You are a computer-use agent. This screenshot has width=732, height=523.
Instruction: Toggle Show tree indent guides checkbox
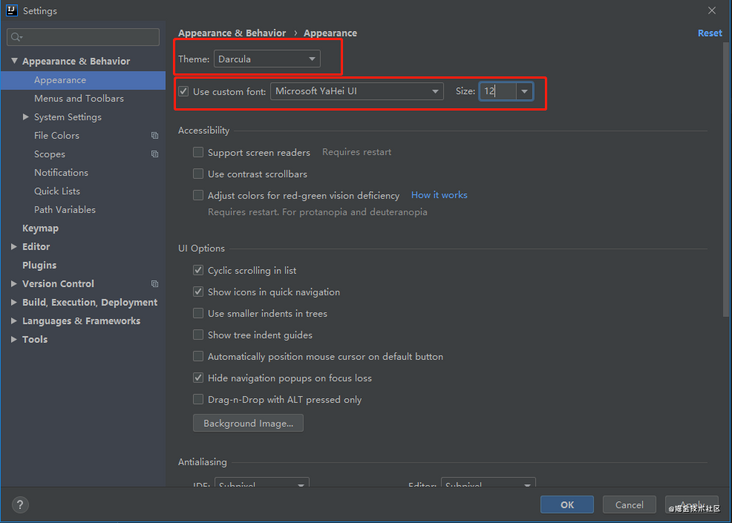tap(198, 335)
